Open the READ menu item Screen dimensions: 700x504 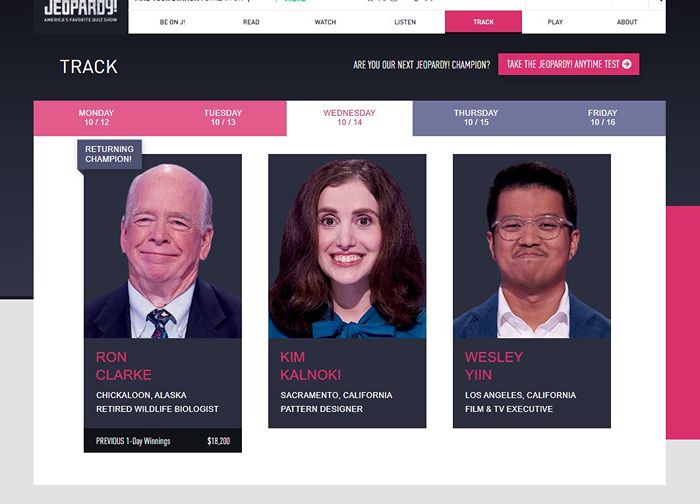[x=251, y=22]
